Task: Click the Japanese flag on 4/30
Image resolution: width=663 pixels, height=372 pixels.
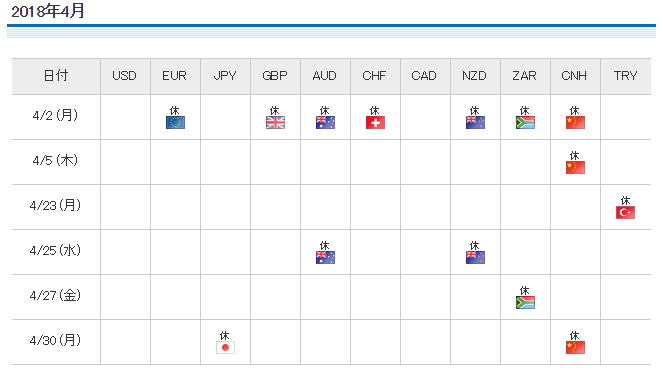Action: tap(225, 347)
